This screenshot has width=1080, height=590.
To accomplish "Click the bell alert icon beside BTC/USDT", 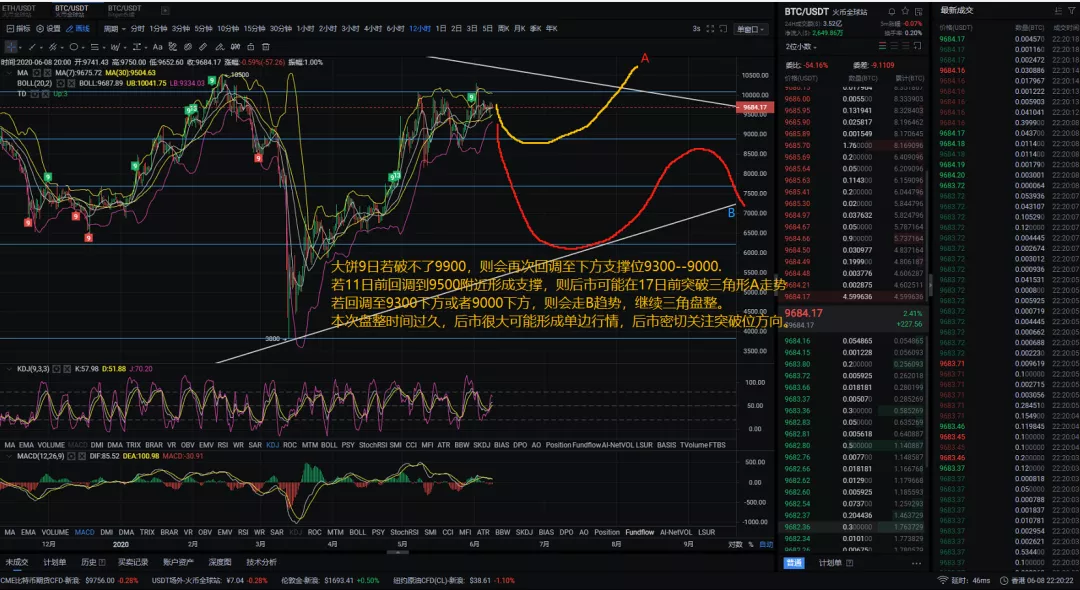I will point(892,11).
